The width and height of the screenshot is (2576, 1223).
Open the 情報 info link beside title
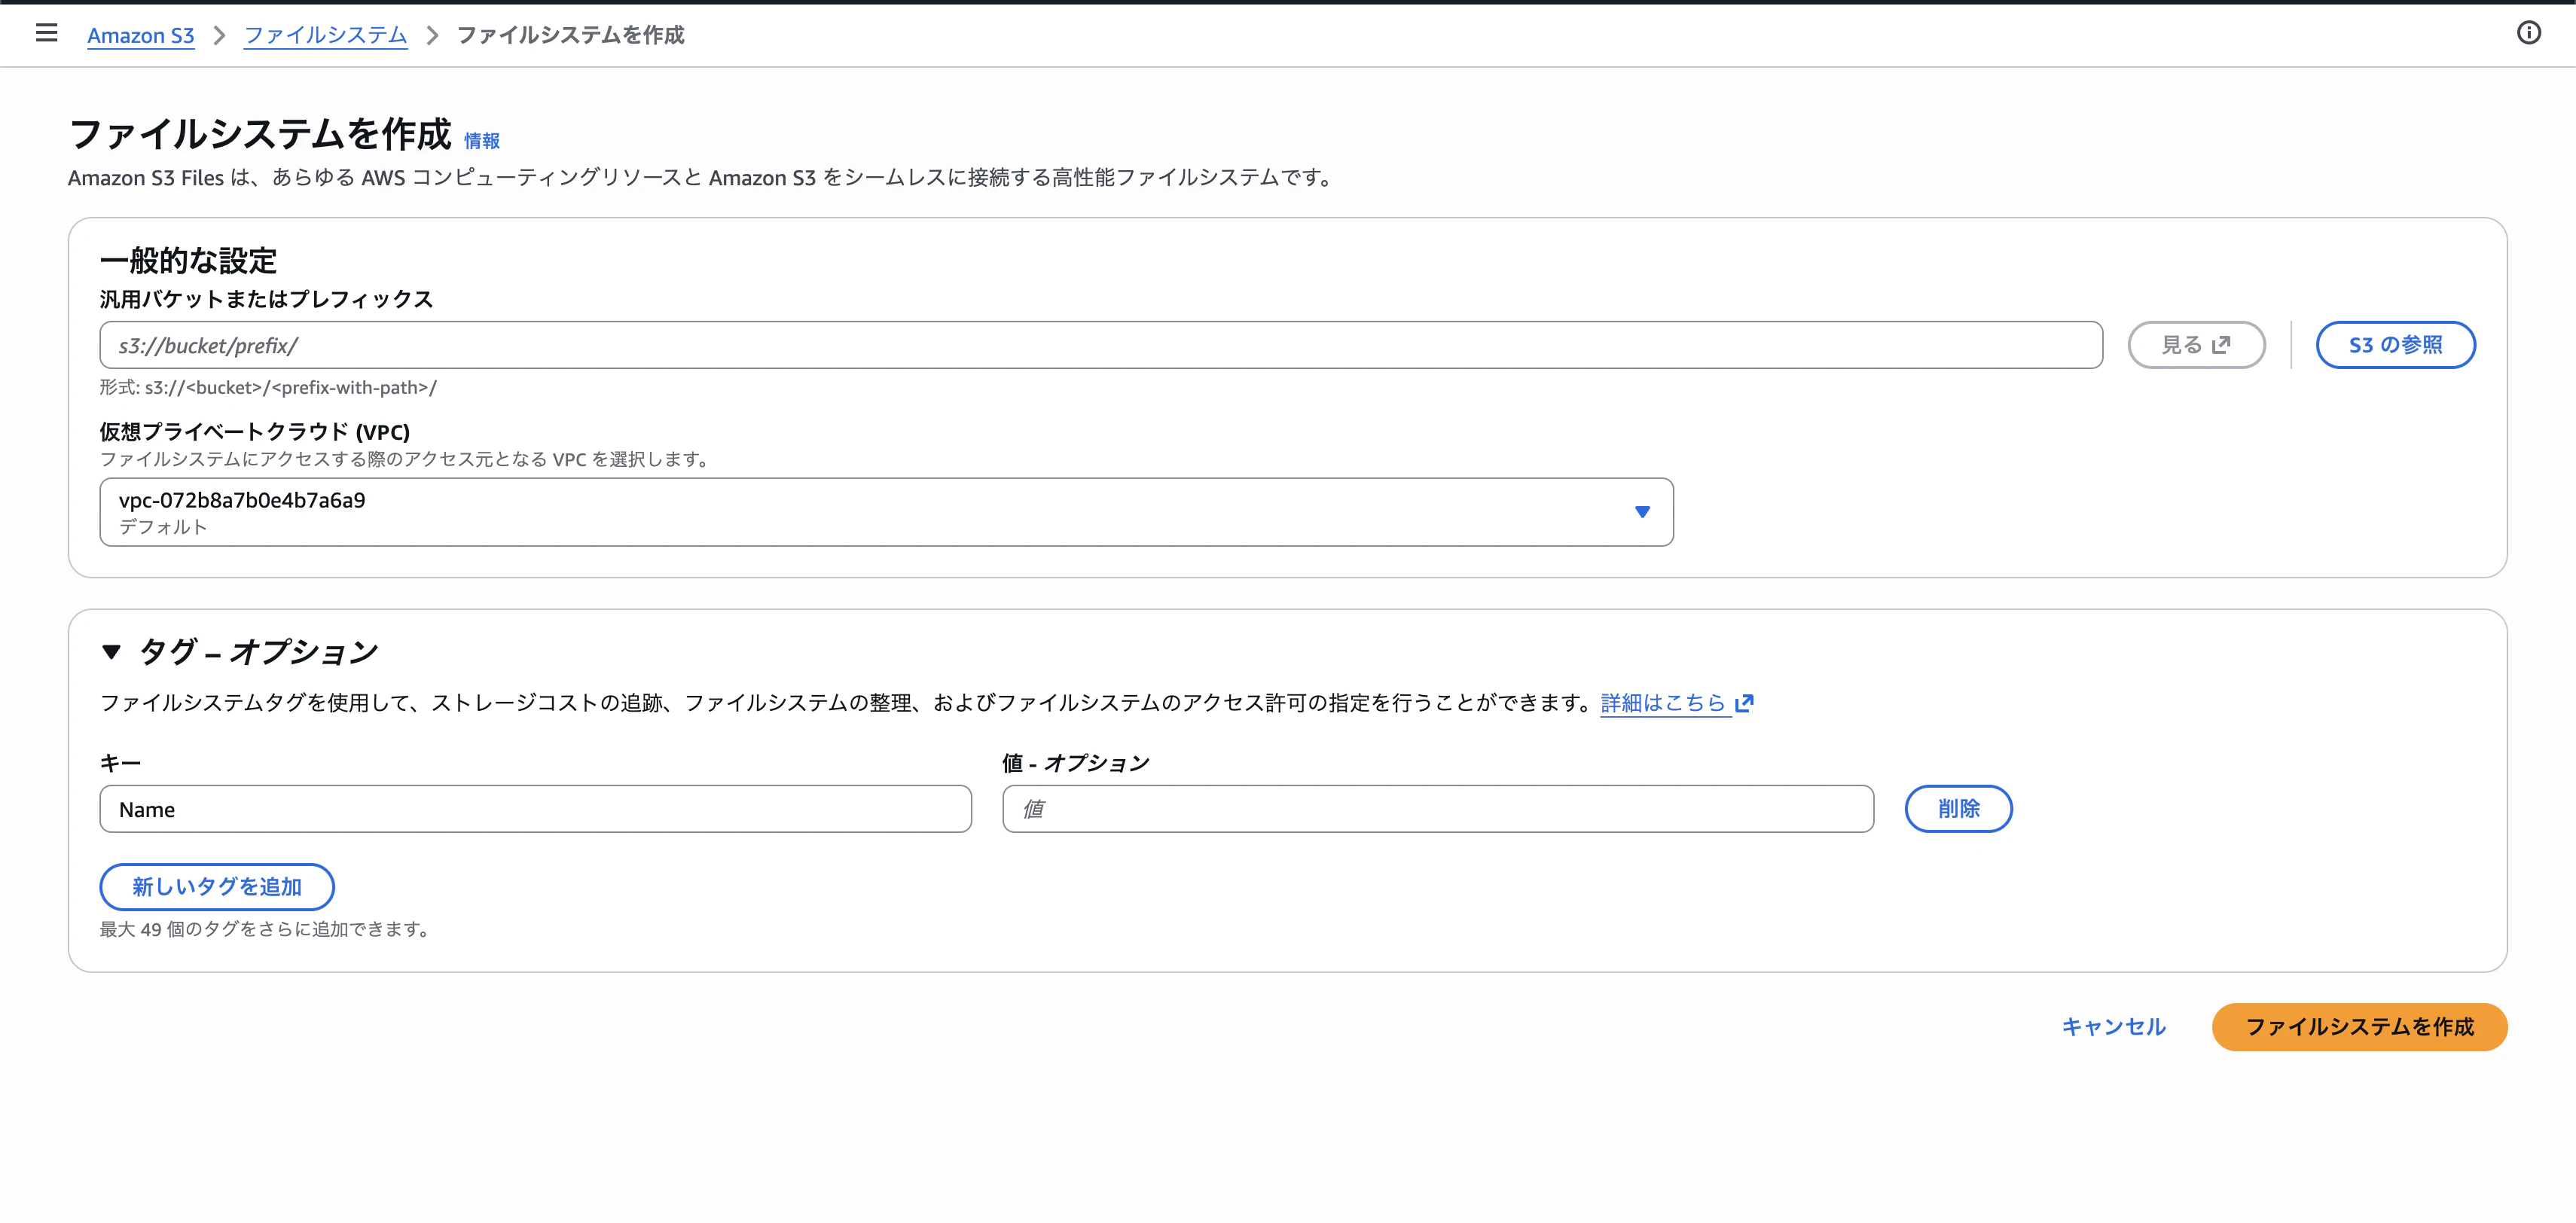click(x=481, y=141)
